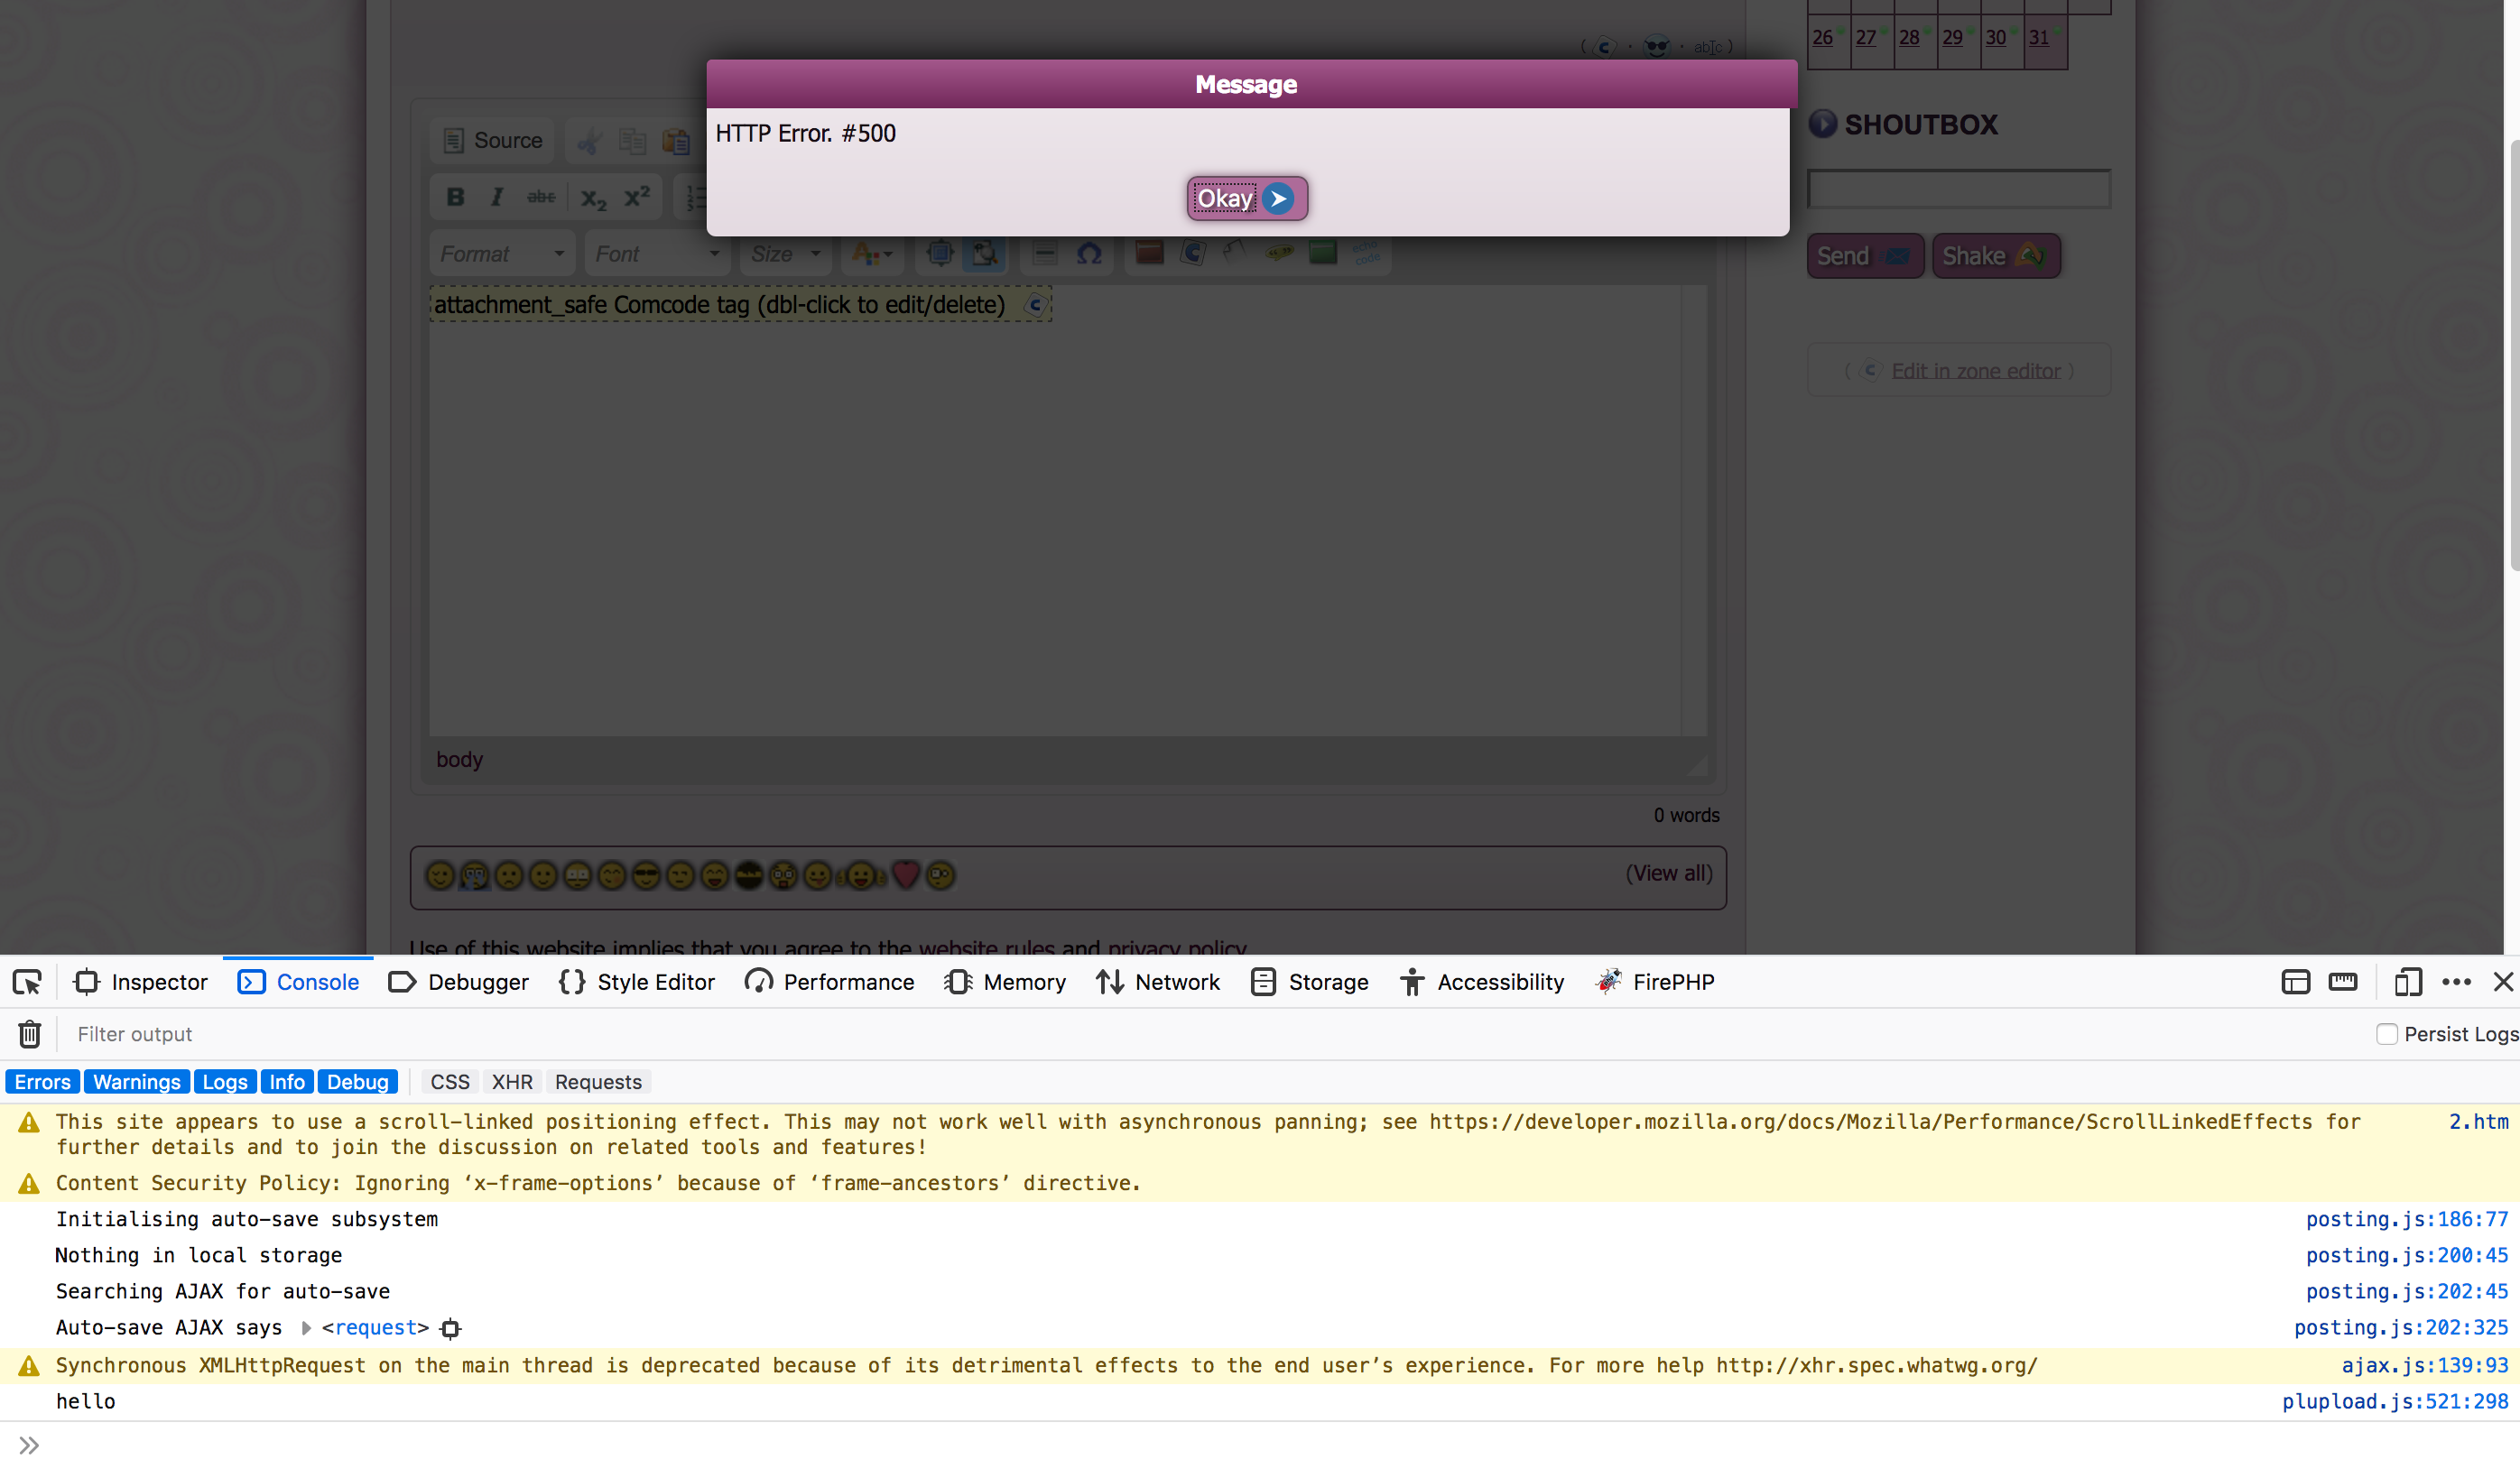Open the Size dropdown
Screen dimensions: 2520x1478
pos(786,254)
